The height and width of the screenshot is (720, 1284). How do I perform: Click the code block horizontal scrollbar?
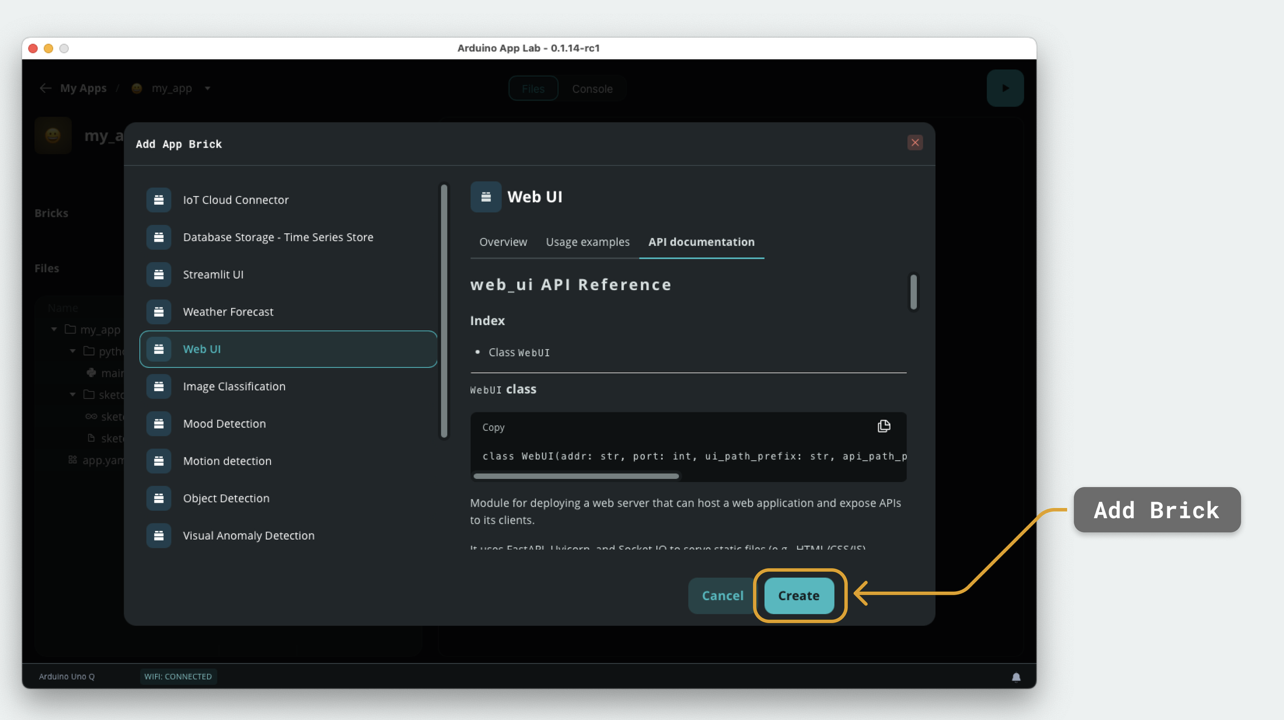coord(577,476)
